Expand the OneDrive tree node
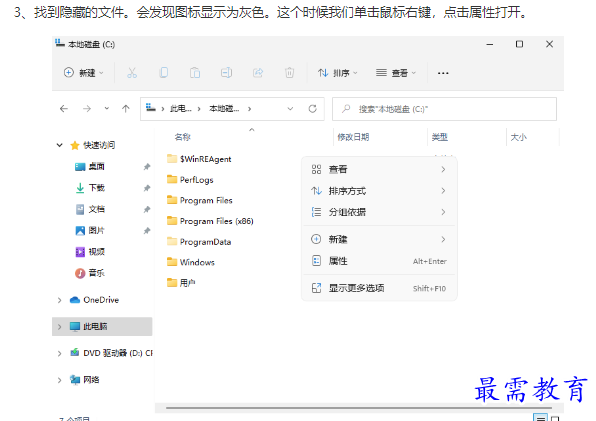Screen dimensions: 596x421 click(60, 300)
